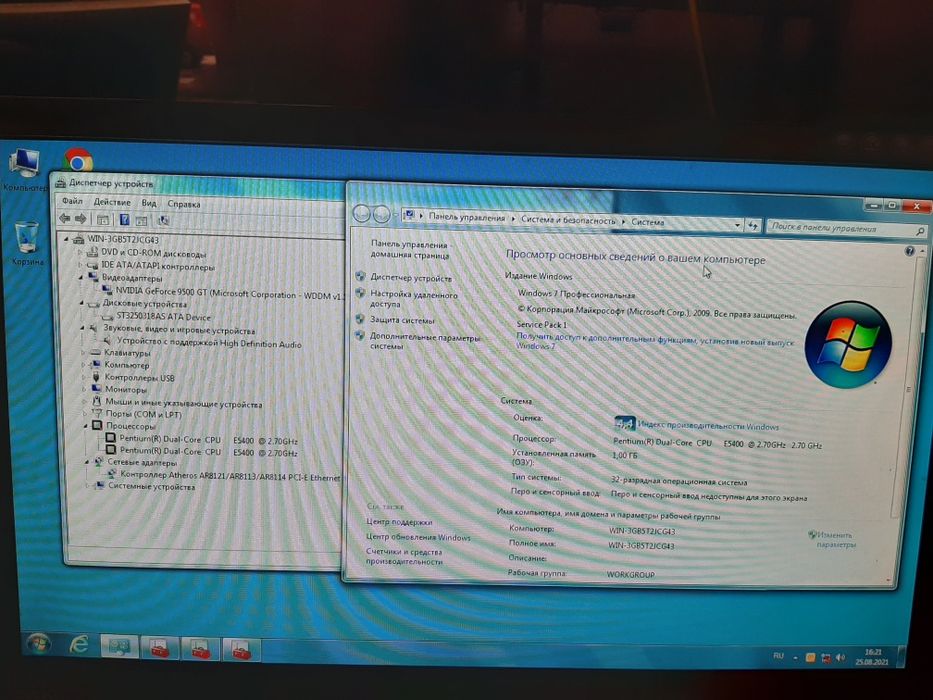Viewport: 933px width, 700px height.
Task: Click Forward button in System window
Action: coord(381,214)
